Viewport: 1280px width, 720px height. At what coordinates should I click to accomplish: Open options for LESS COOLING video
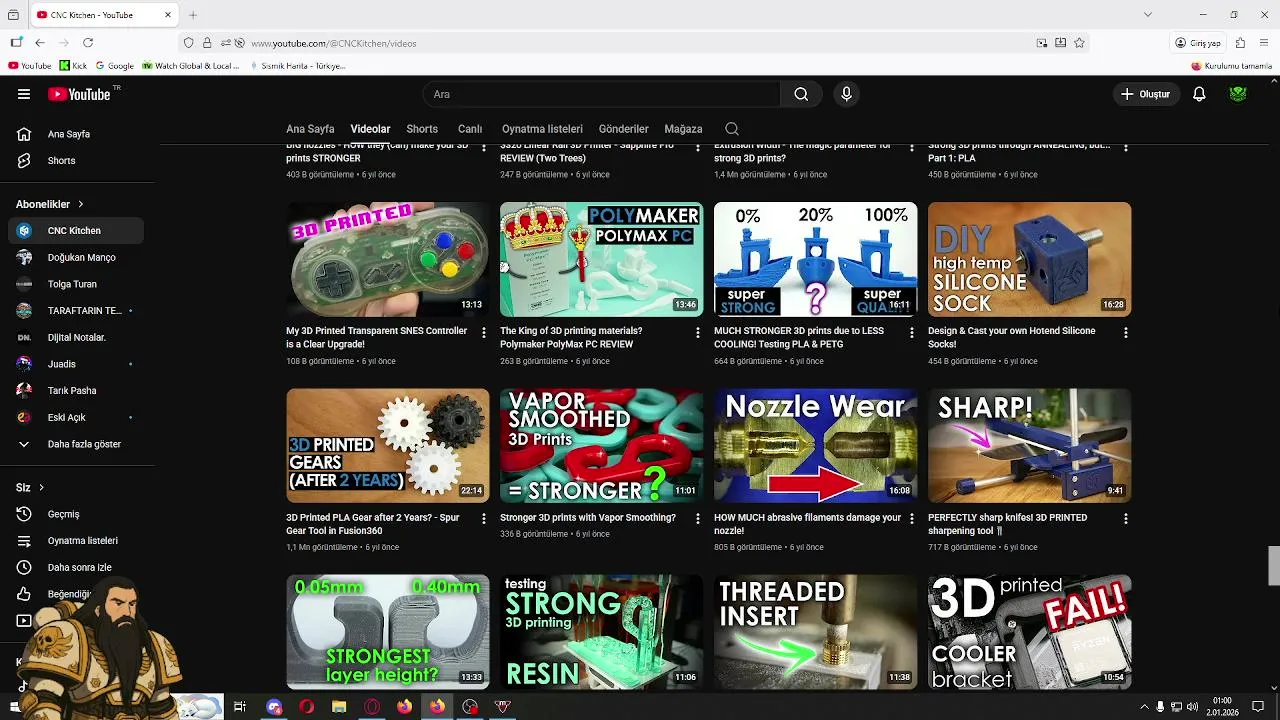pyautogui.click(x=911, y=332)
